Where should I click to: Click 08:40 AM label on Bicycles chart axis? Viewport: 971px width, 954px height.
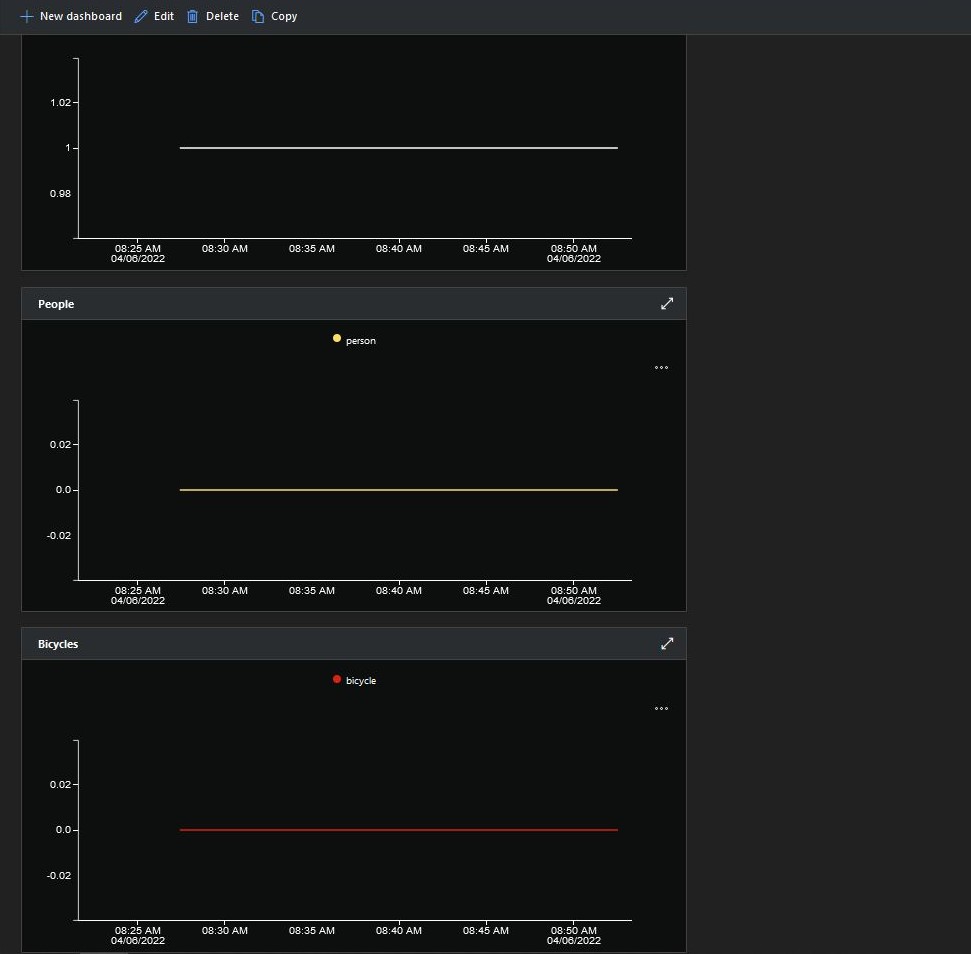pyautogui.click(x=399, y=930)
